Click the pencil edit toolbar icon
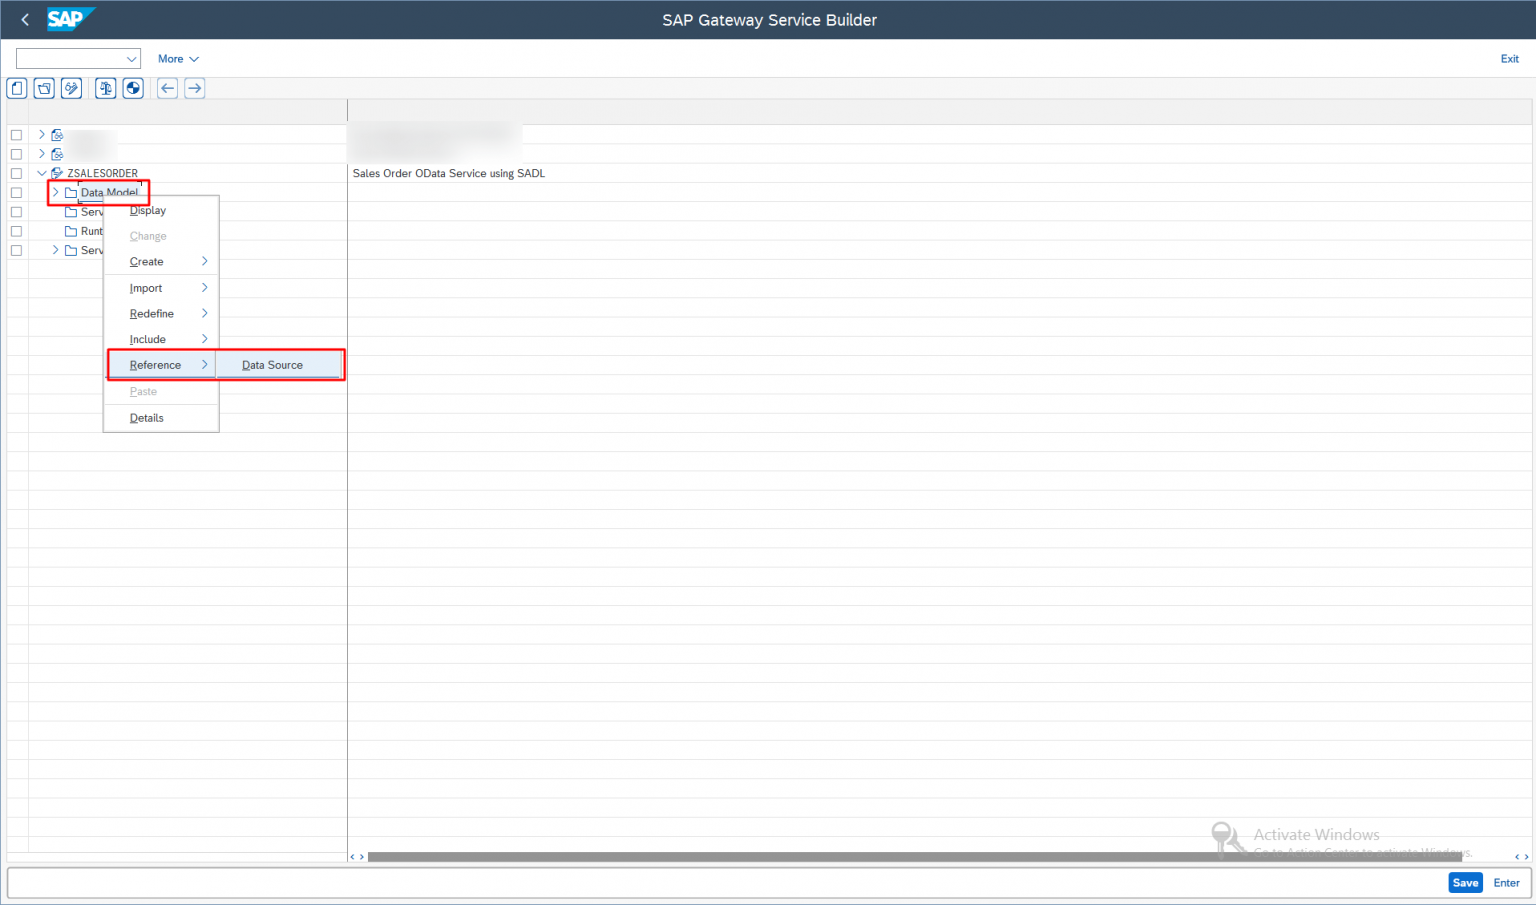The image size is (1536, 905). coord(71,88)
